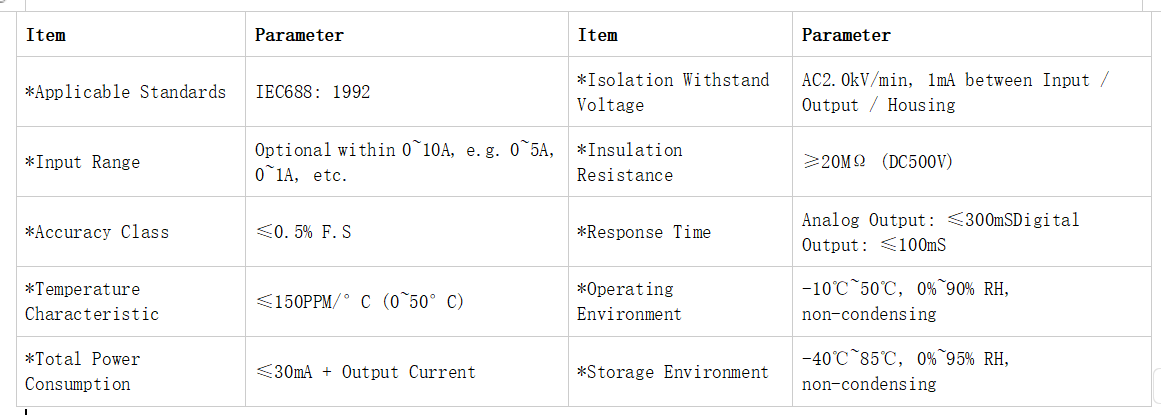This screenshot has width=1161, height=415.
Task: Select the '*Isolation Withstand Voltage' cell
Action: click(x=680, y=92)
